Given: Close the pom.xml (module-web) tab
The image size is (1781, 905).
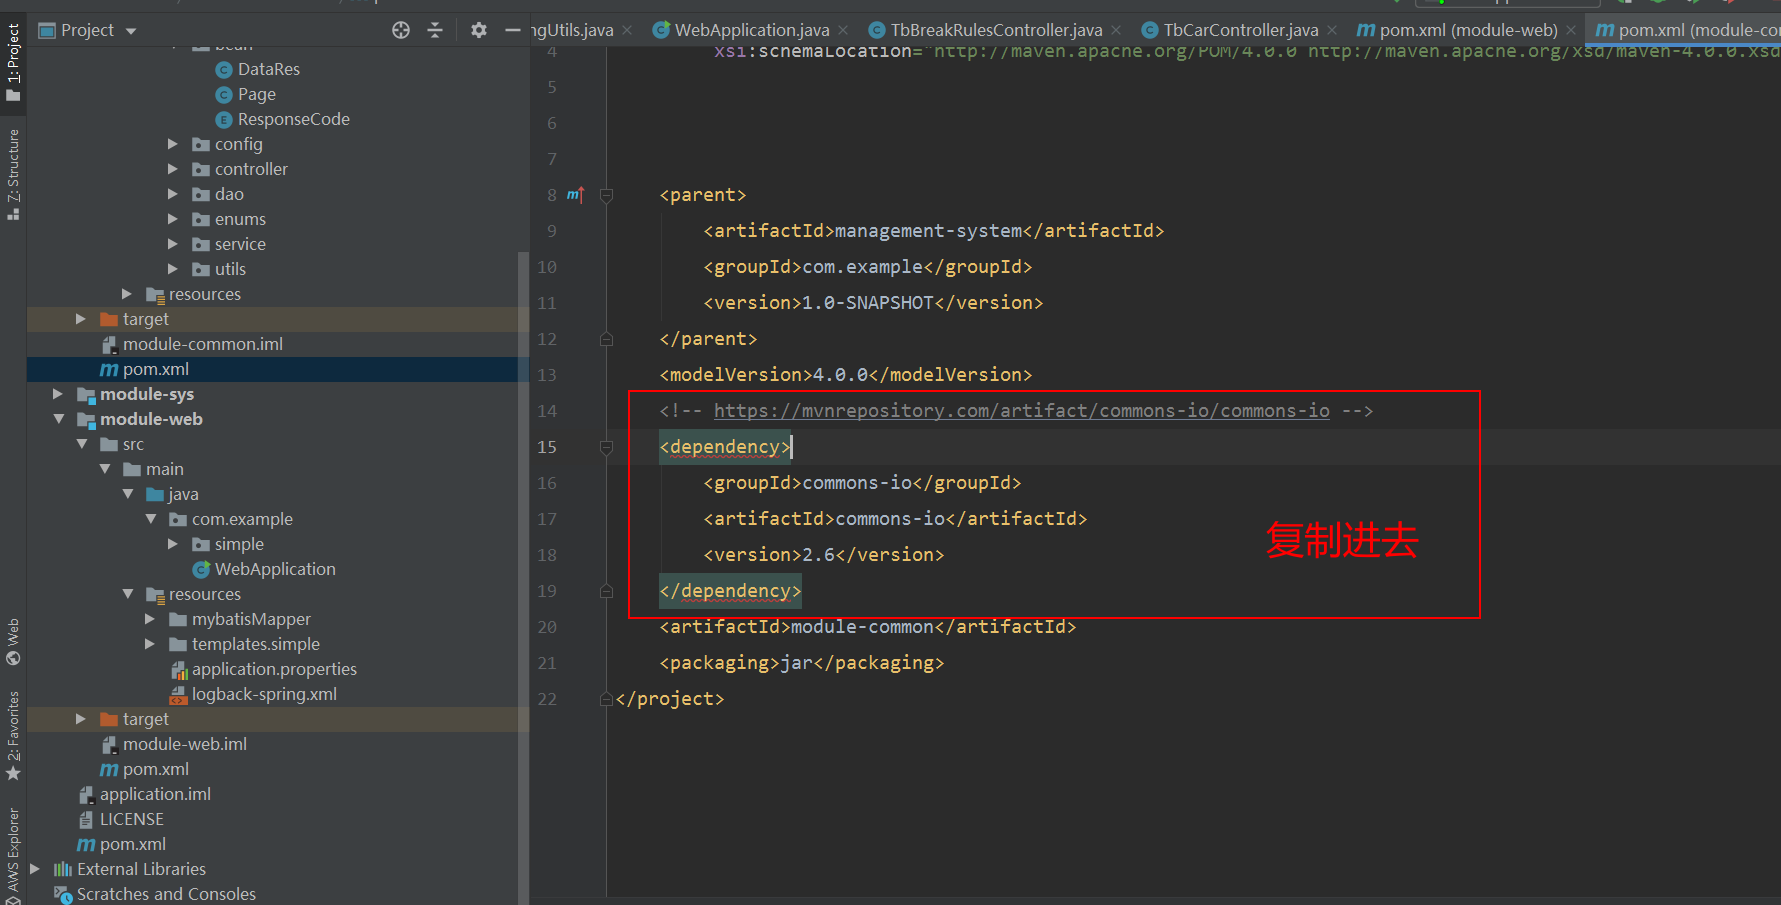Looking at the screenshot, I should pos(1571,30).
